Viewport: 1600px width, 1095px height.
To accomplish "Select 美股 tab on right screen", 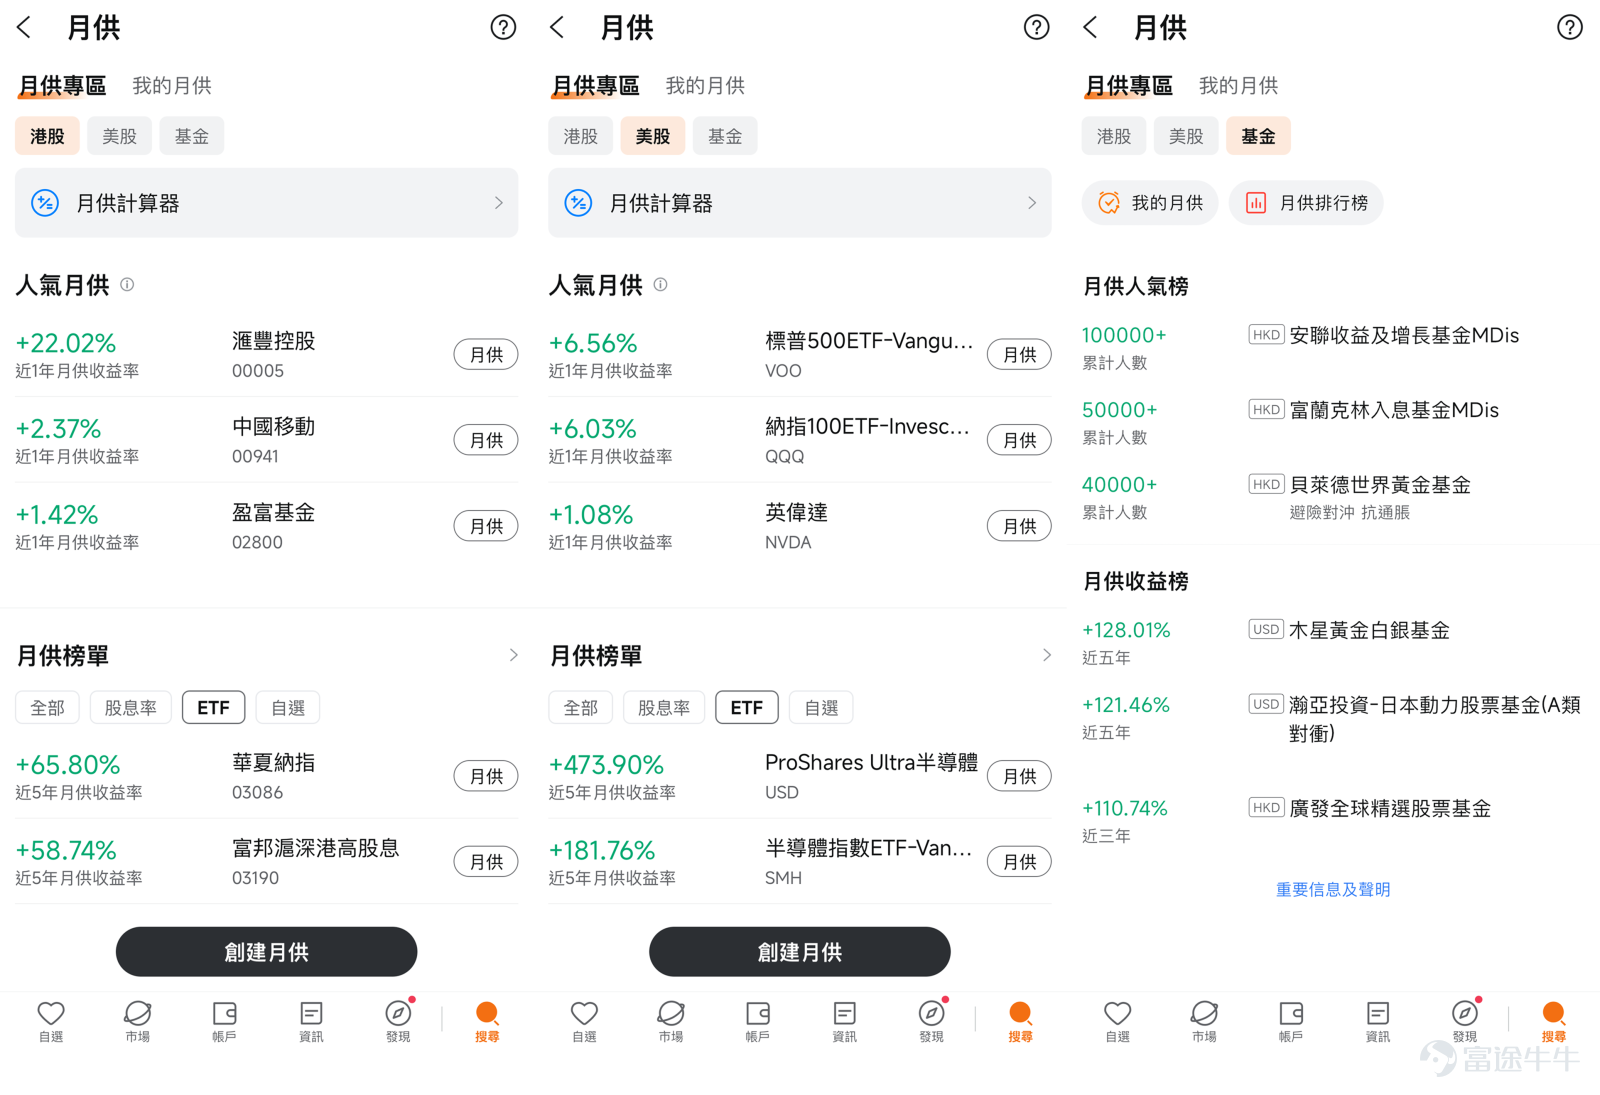I will tap(1186, 136).
